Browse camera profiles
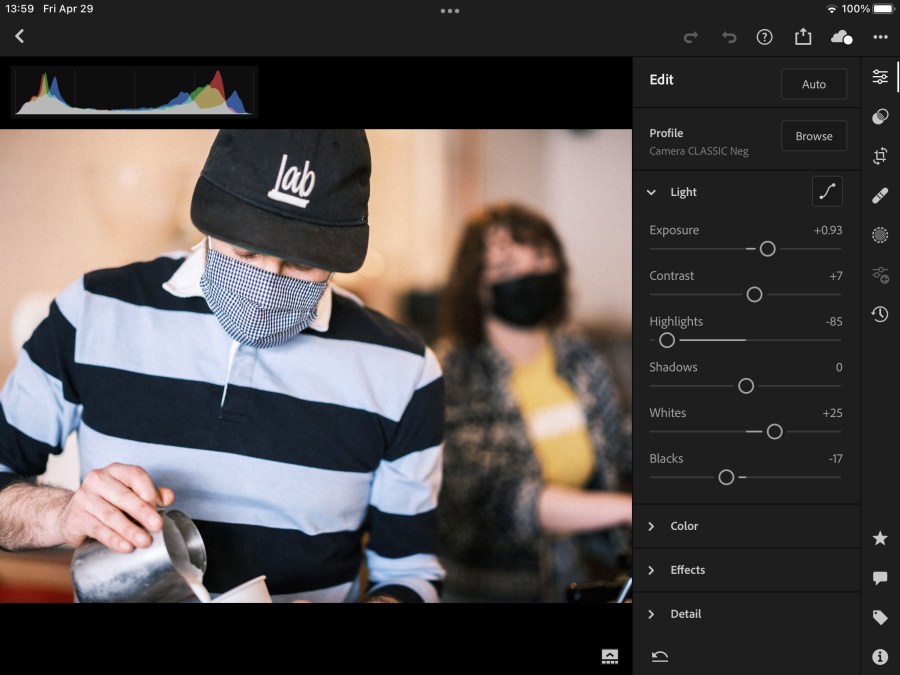 (813, 136)
